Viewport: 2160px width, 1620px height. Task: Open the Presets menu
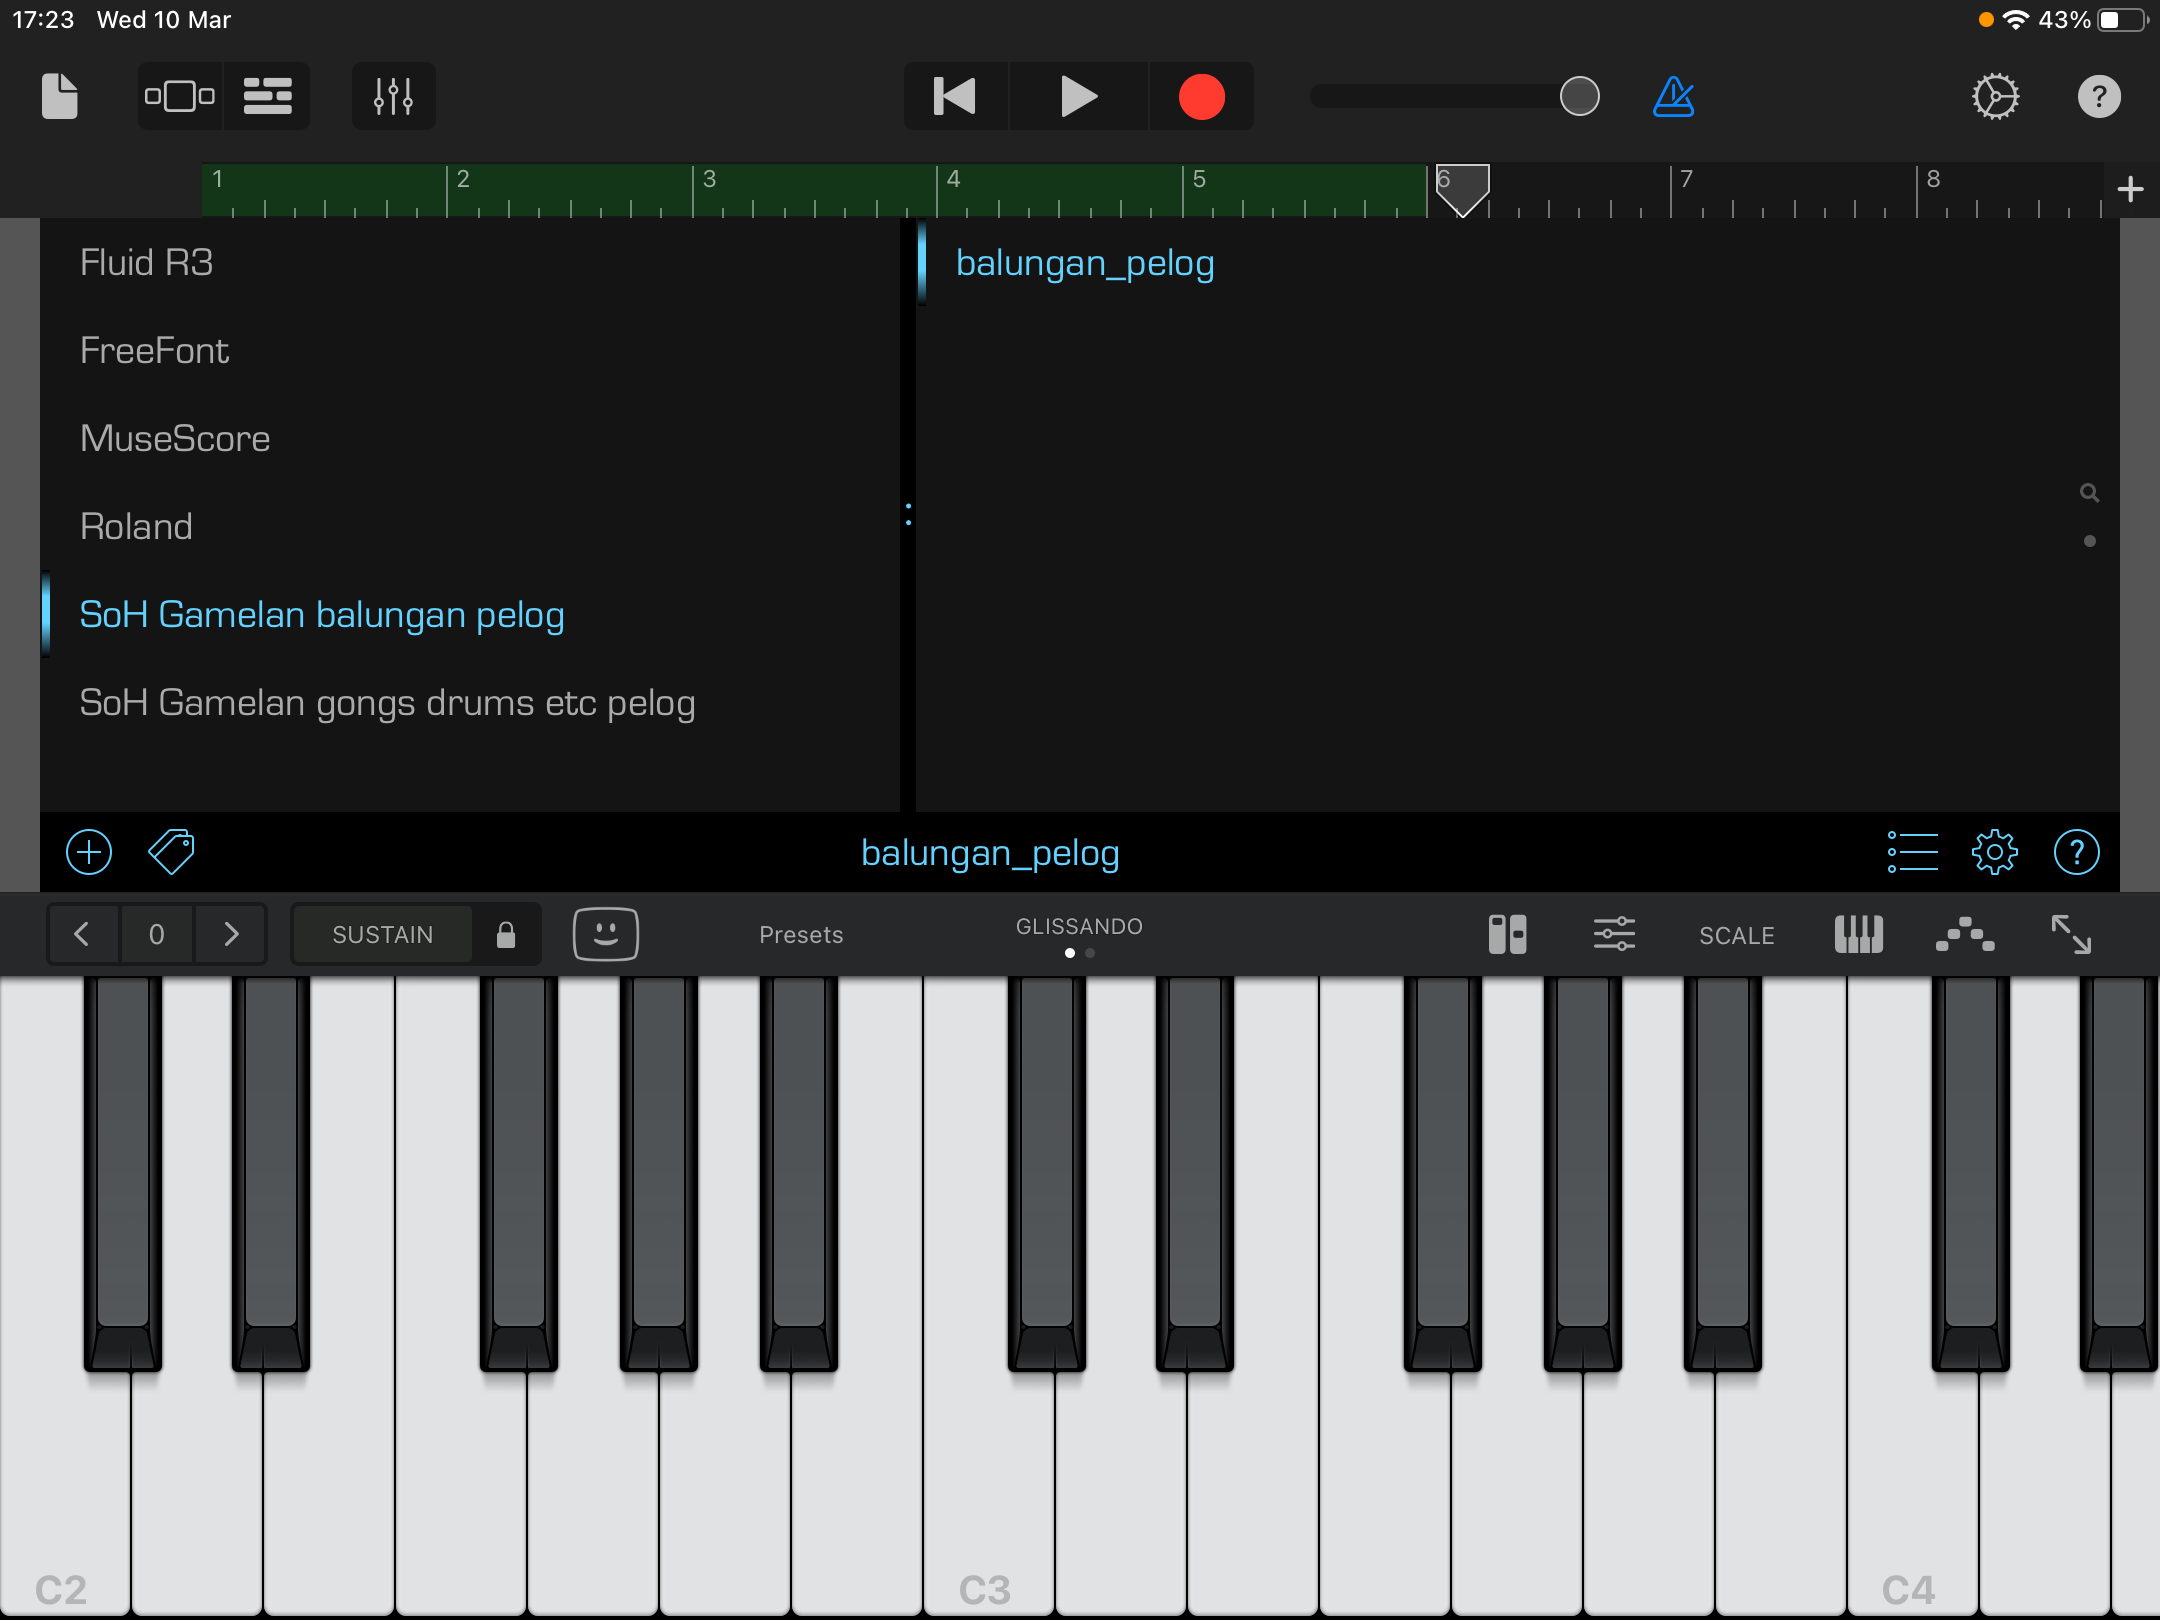(801, 935)
